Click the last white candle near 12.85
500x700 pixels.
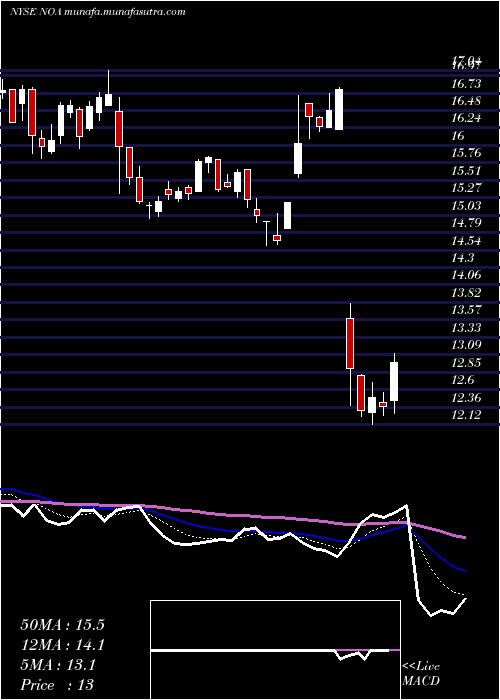[394, 382]
